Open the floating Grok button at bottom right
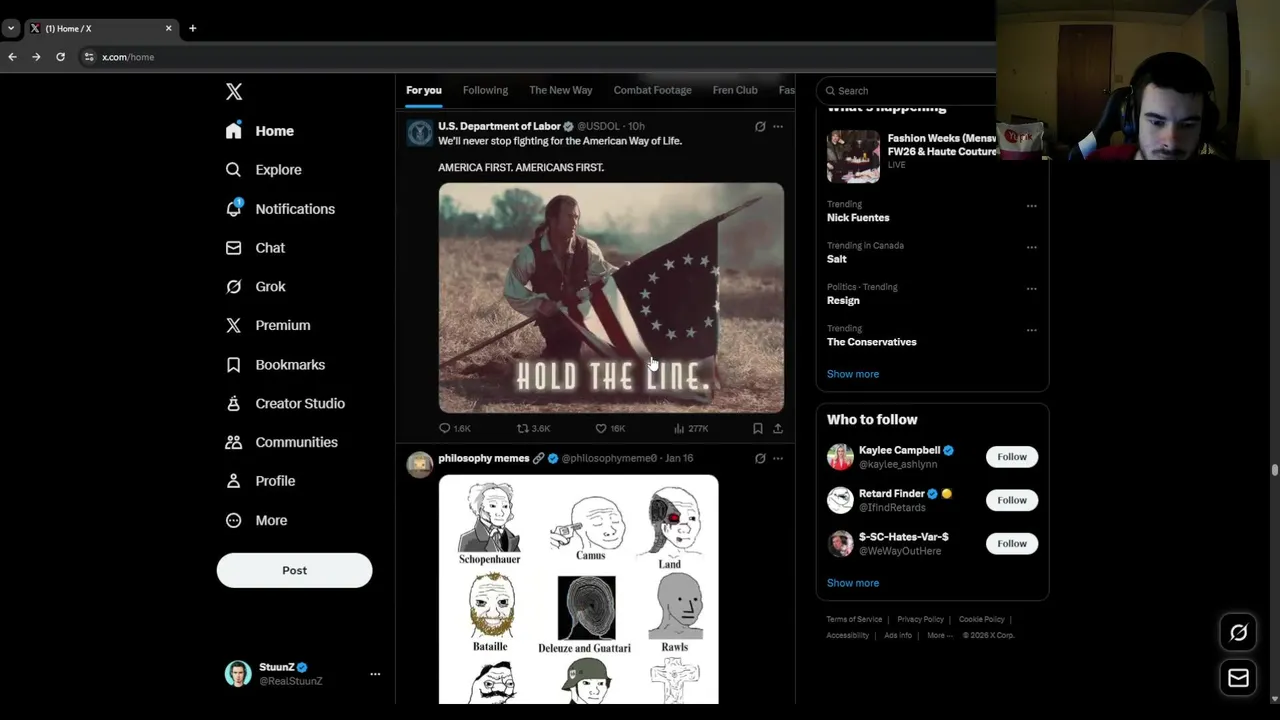This screenshot has height=720, width=1280. point(1238,632)
